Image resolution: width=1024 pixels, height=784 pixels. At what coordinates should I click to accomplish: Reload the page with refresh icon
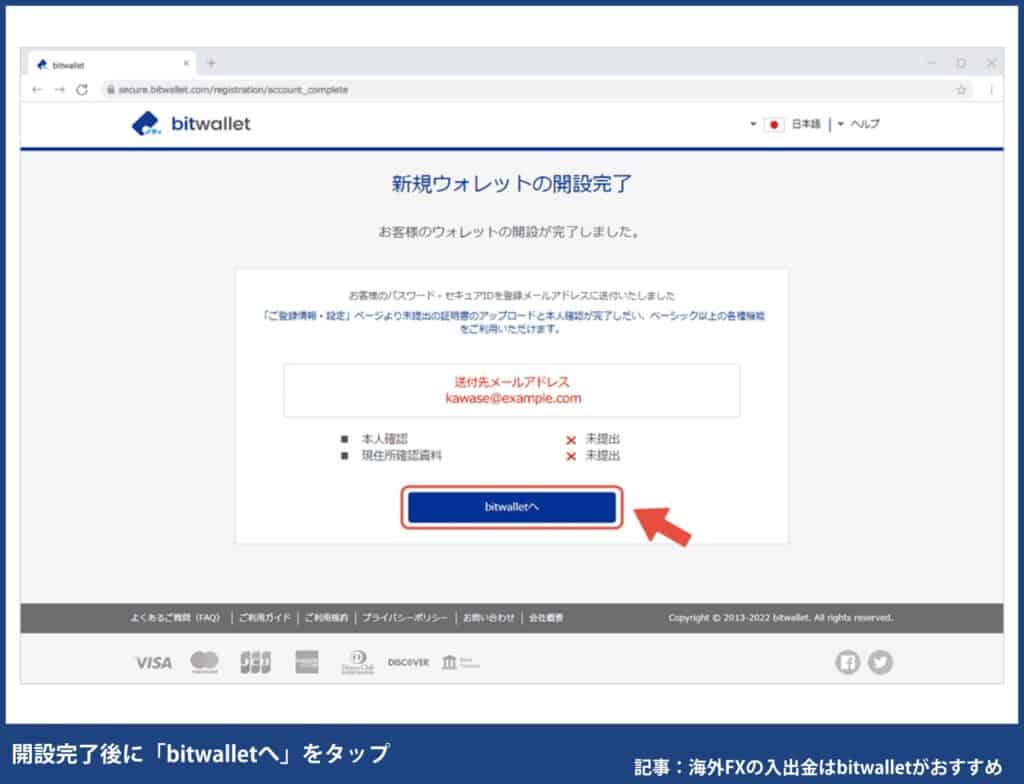(x=82, y=90)
